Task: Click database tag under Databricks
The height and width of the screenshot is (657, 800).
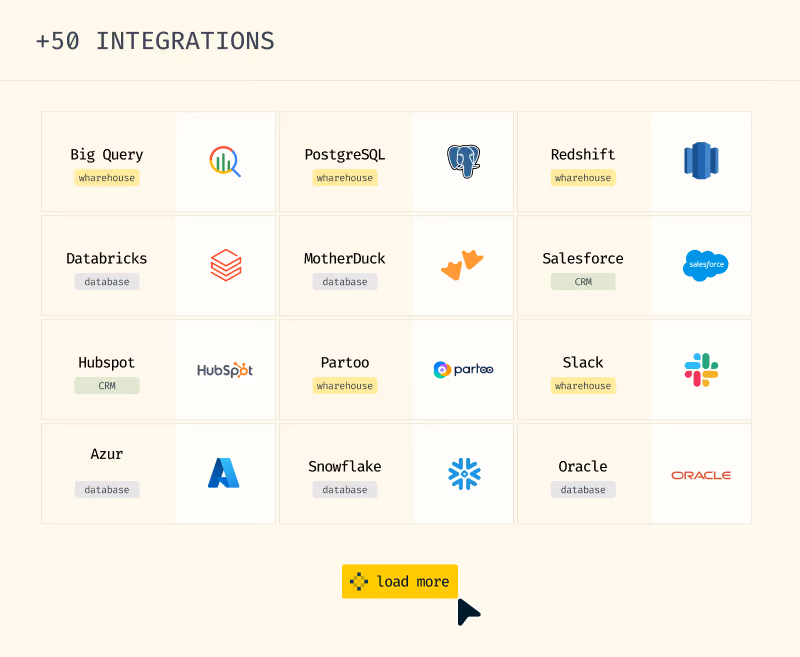Action: 107,282
